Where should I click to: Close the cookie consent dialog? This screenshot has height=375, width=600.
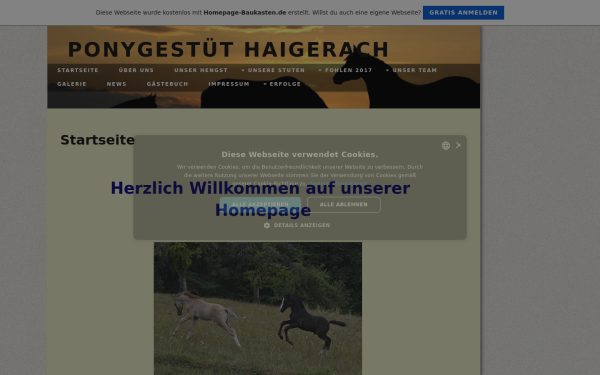click(x=458, y=145)
